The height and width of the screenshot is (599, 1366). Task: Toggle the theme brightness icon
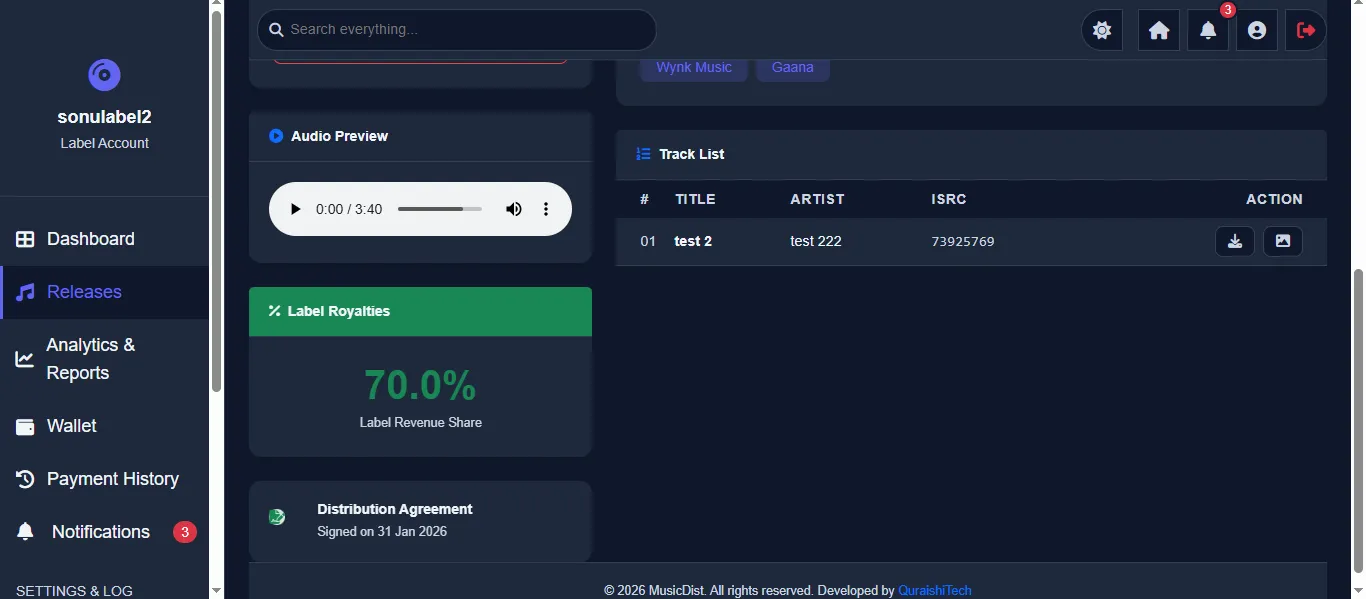coord(1102,30)
